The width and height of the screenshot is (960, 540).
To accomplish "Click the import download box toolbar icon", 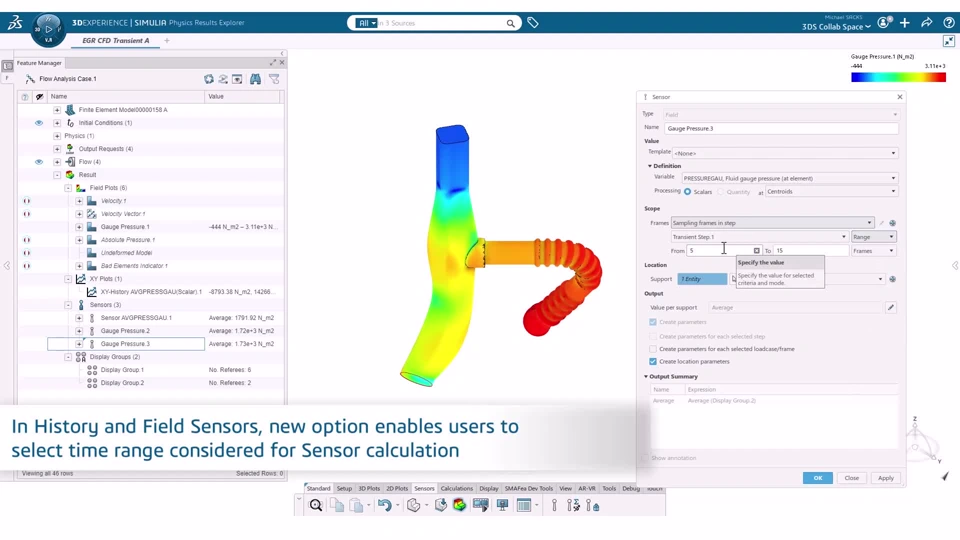I will 440,505.
